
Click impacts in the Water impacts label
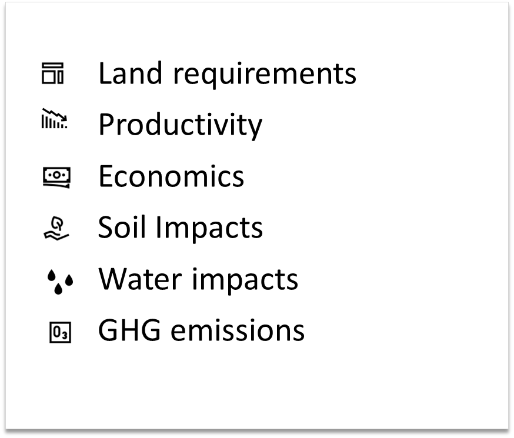tap(245, 281)
